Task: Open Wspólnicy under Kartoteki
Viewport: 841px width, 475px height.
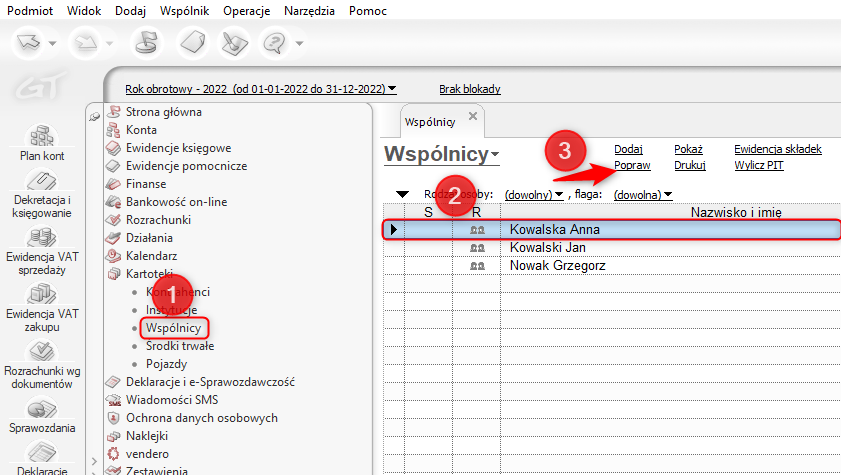Action: tap(173, 328)
